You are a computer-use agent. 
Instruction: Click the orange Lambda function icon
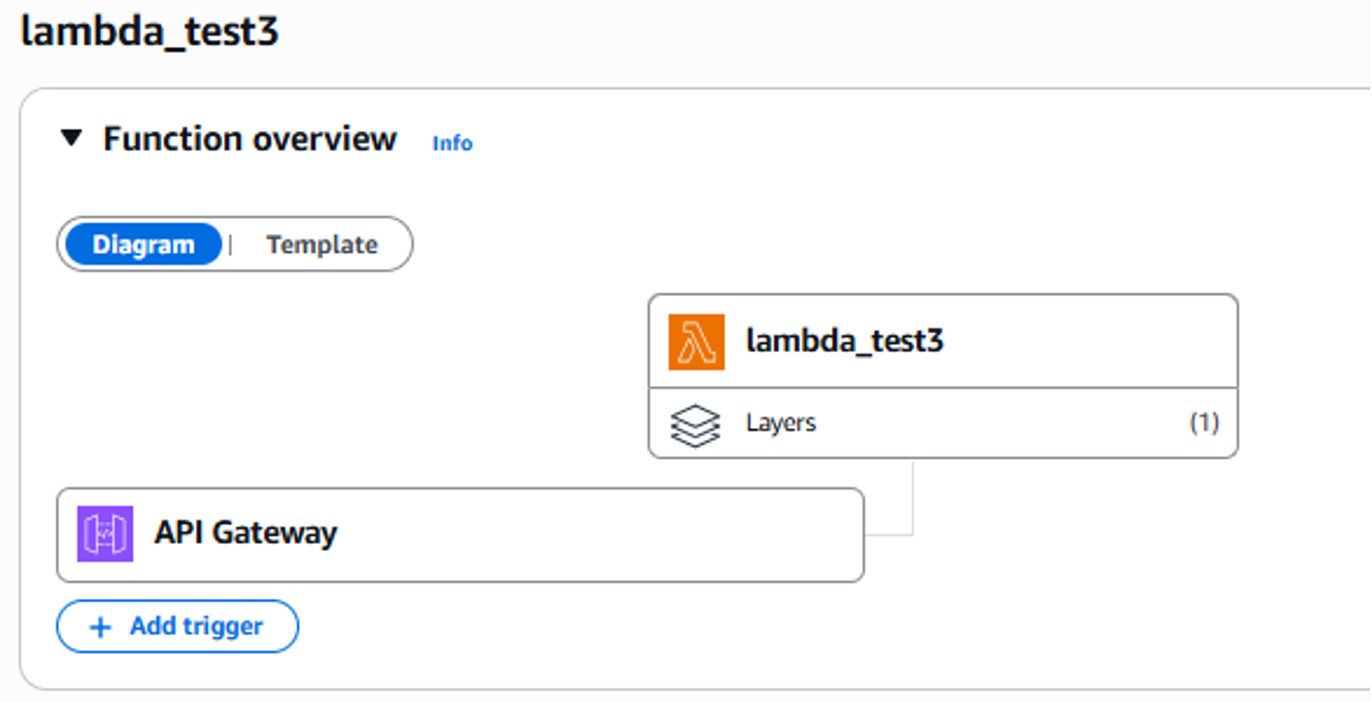[x=696, y=342]
